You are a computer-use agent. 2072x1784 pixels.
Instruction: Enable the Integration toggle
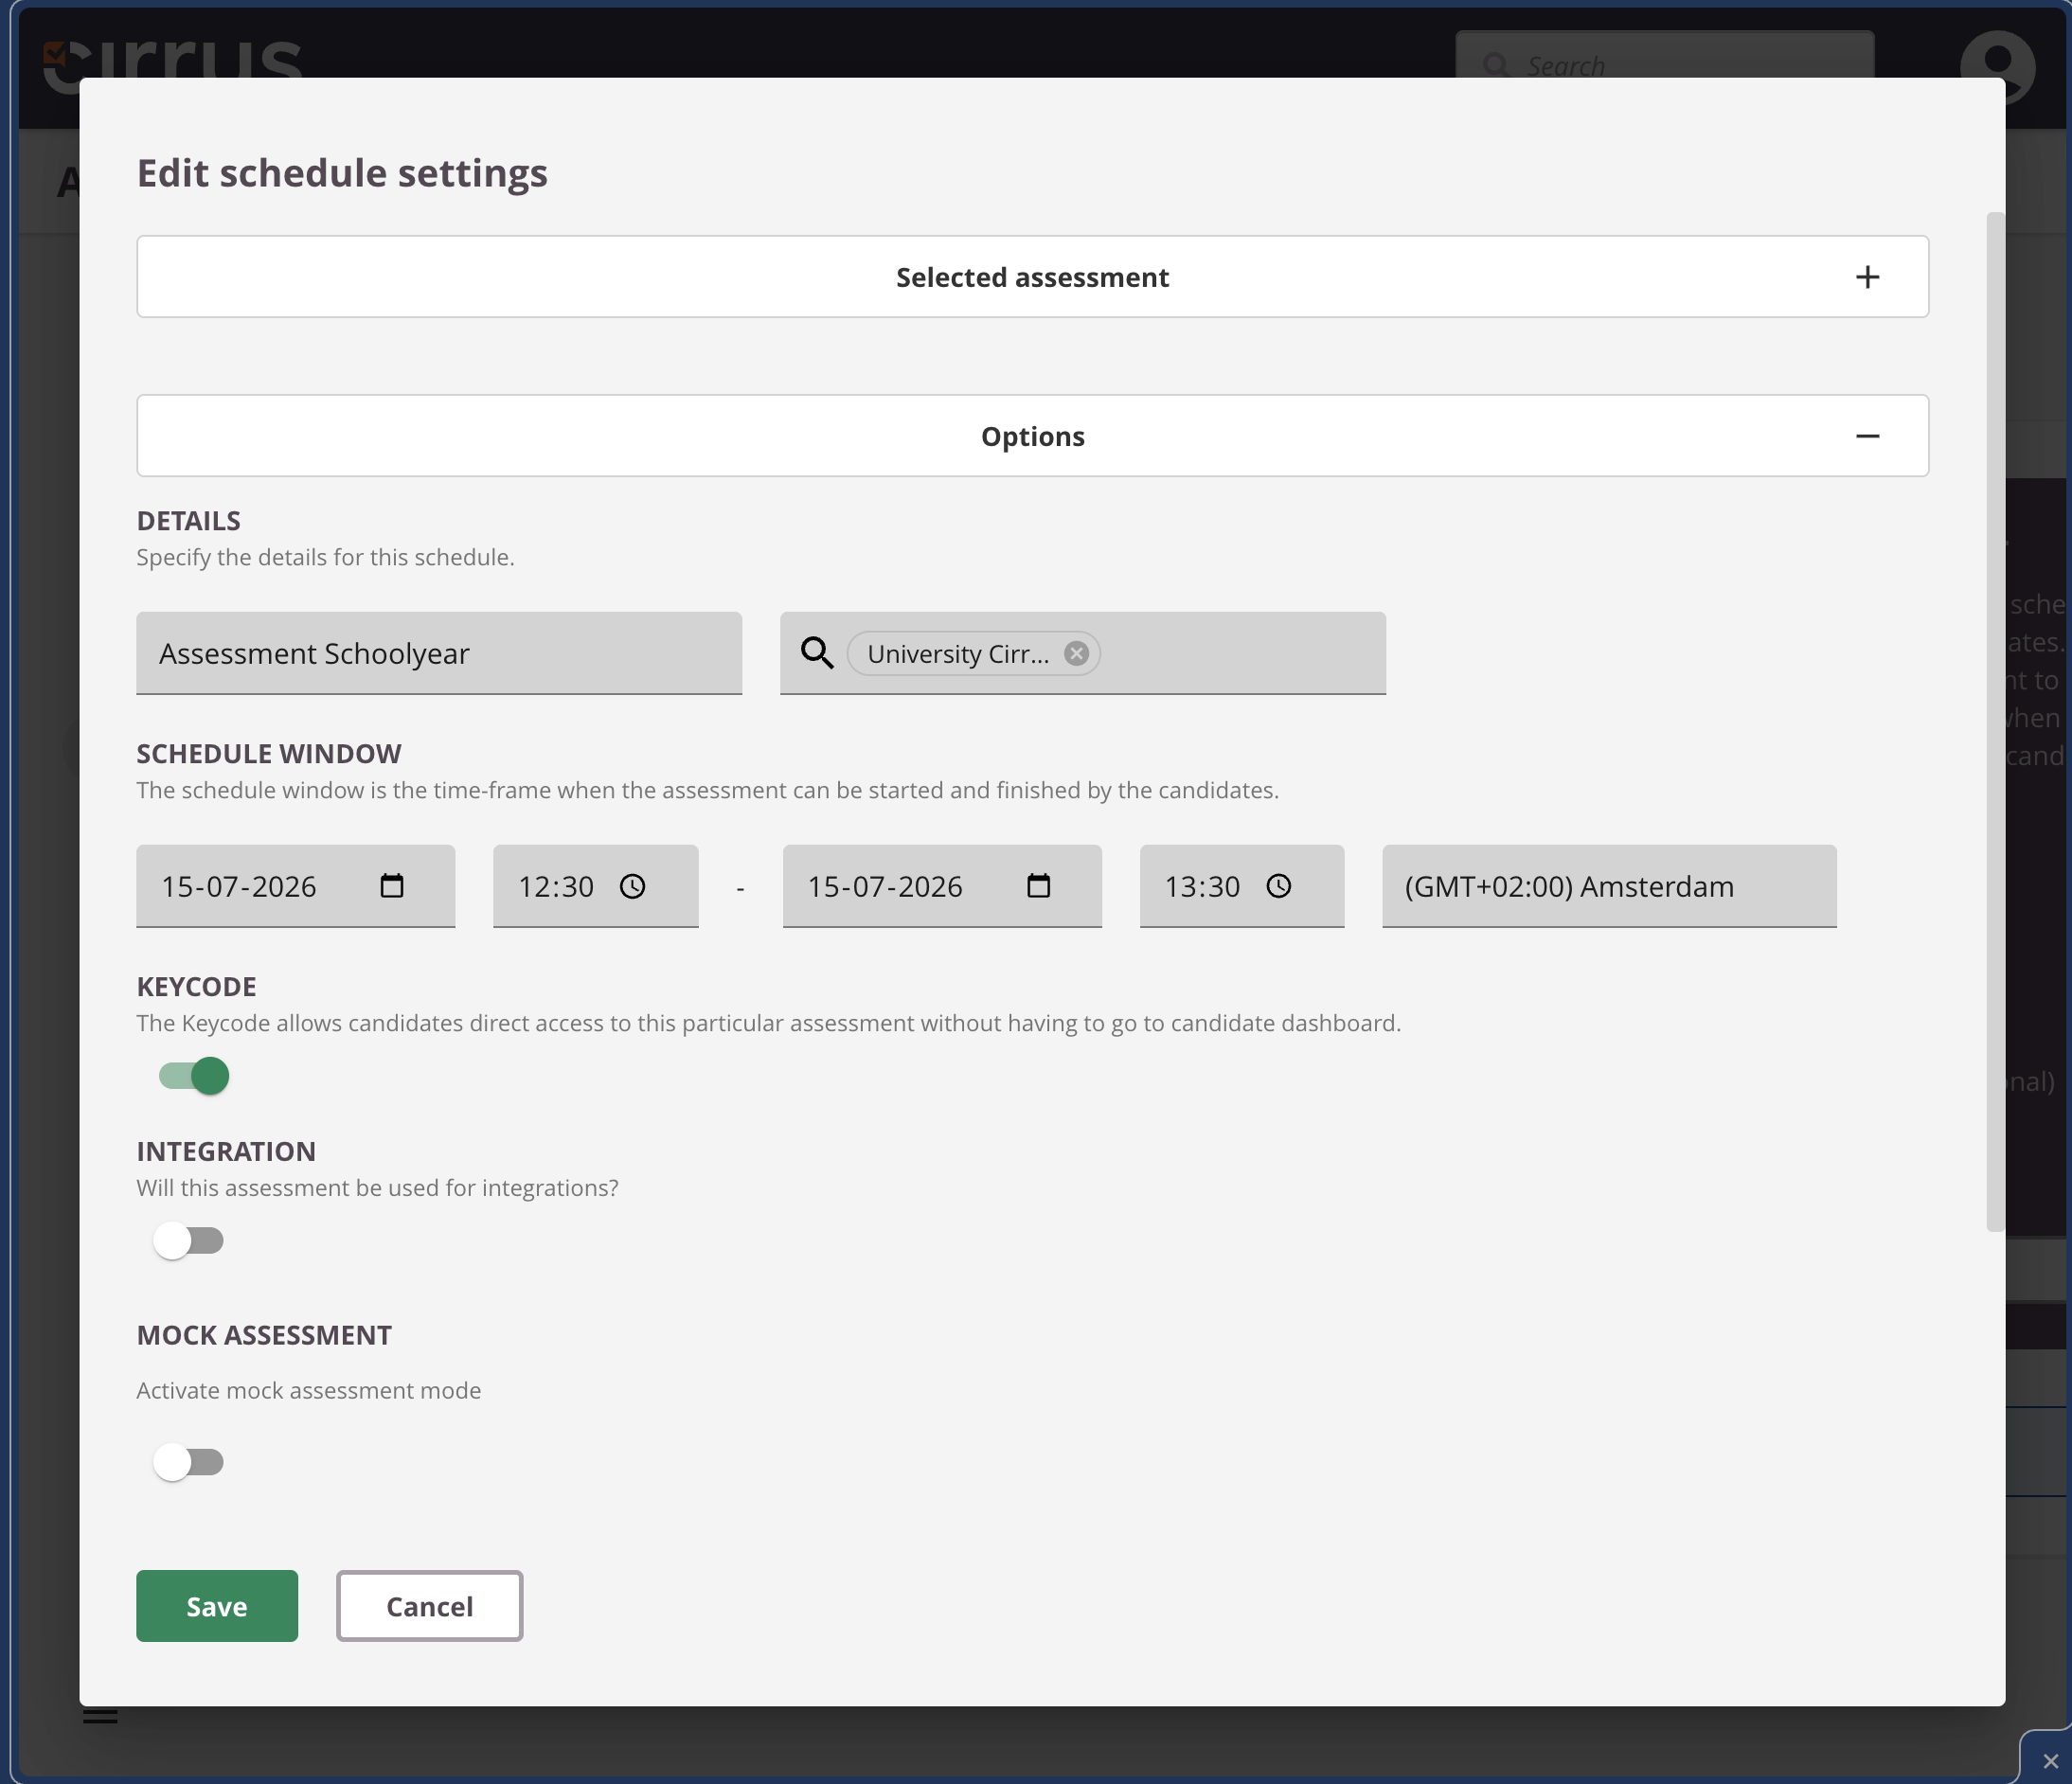tap(189, 1240)
